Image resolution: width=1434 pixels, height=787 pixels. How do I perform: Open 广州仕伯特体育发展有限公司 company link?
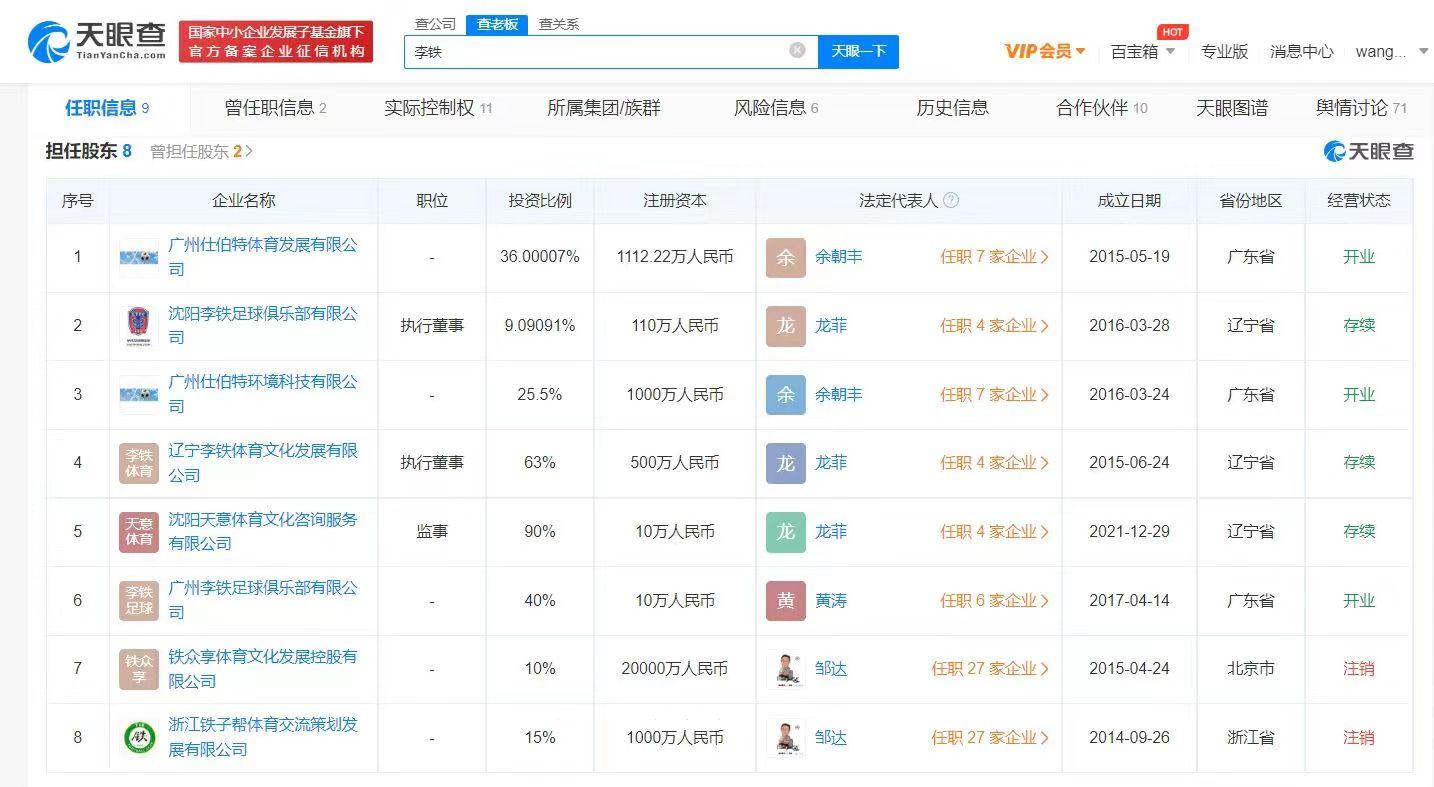[x=263, y=257]
